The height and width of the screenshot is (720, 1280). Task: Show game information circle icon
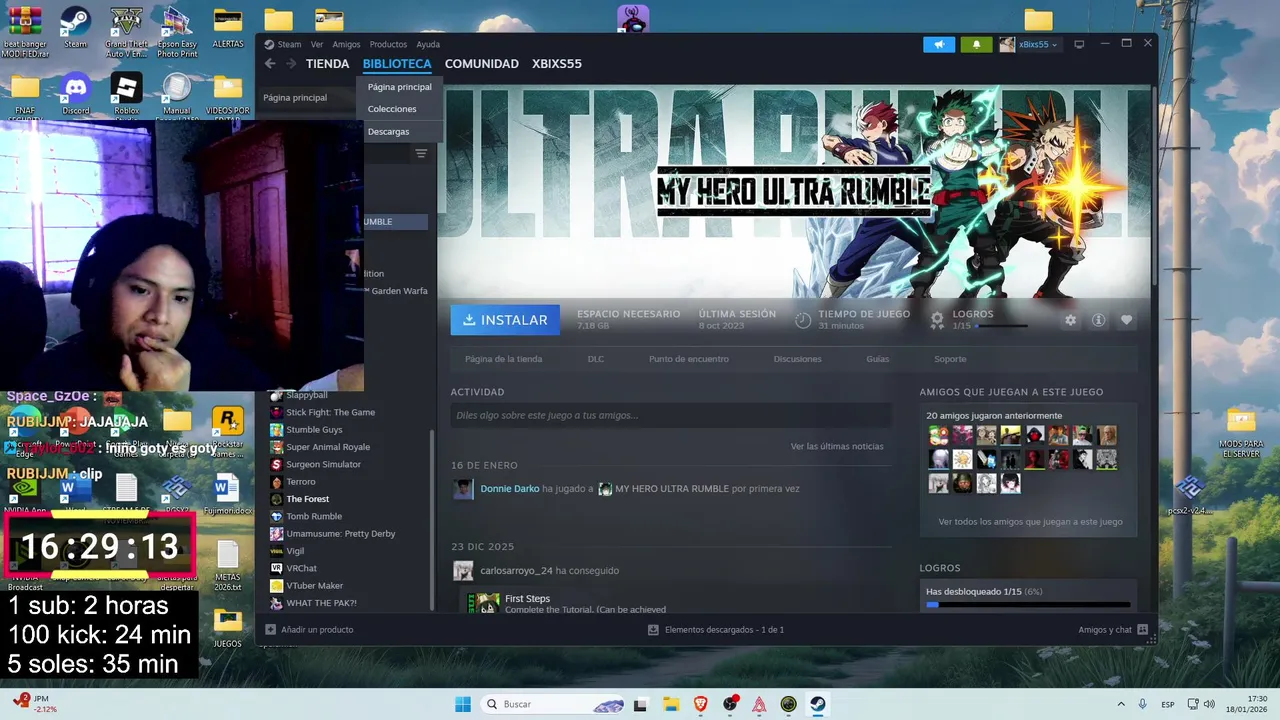pos(1098,320)
